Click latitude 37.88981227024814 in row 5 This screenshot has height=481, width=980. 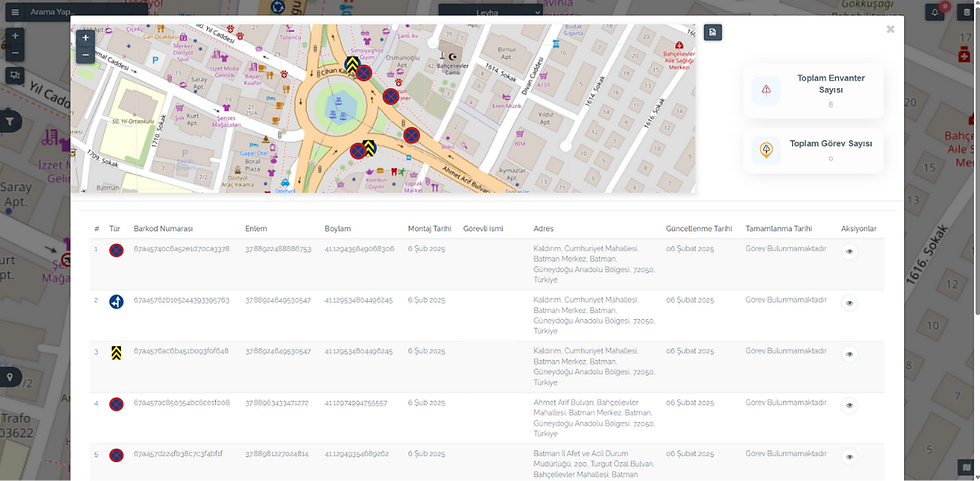[277, 454]
